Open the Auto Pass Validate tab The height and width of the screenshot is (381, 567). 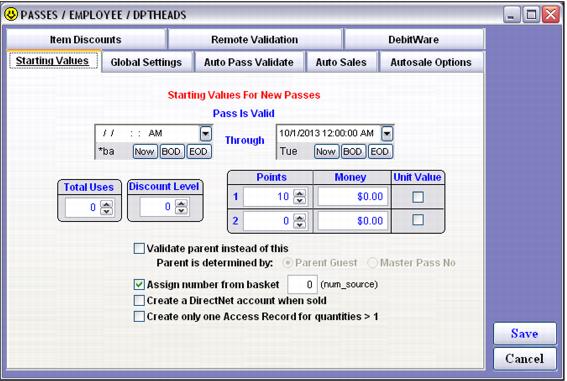click(x=249, y=62)
